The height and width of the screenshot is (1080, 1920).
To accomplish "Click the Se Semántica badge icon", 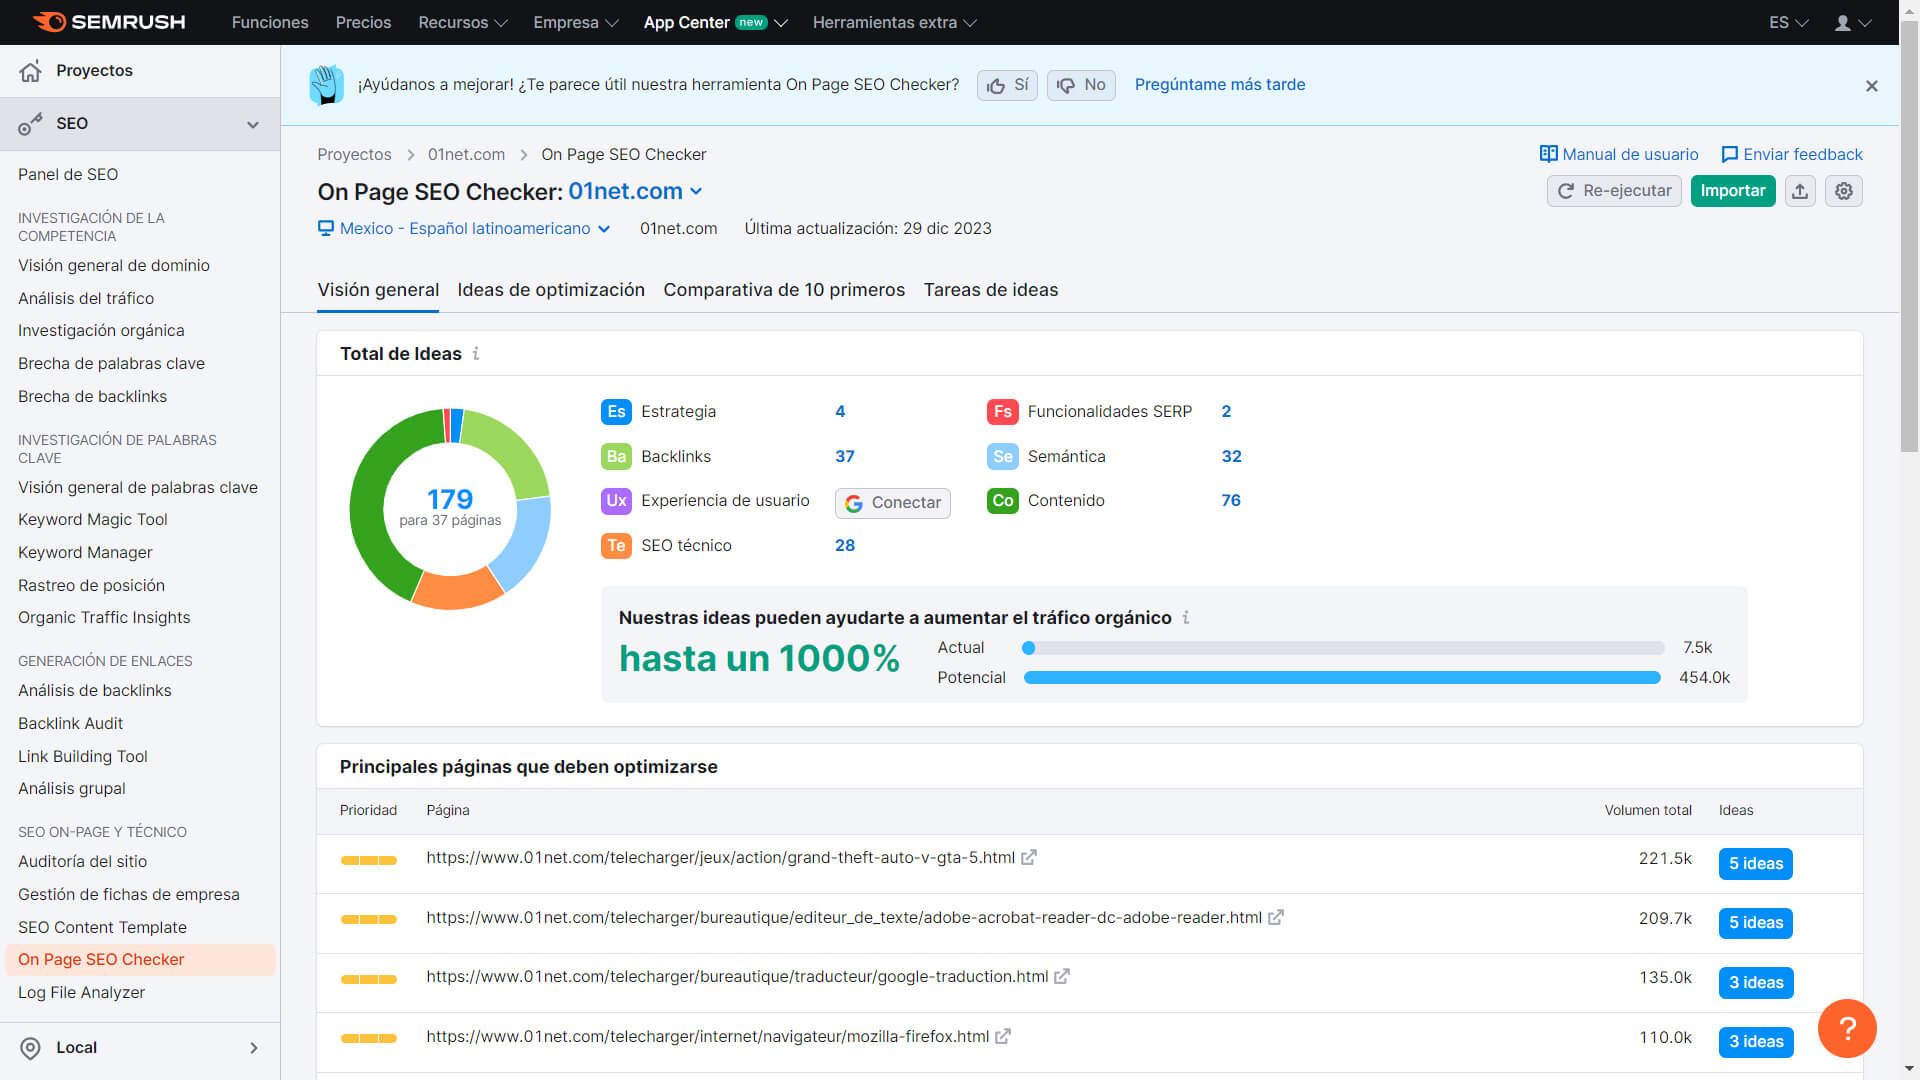I will pos(1002,457).
